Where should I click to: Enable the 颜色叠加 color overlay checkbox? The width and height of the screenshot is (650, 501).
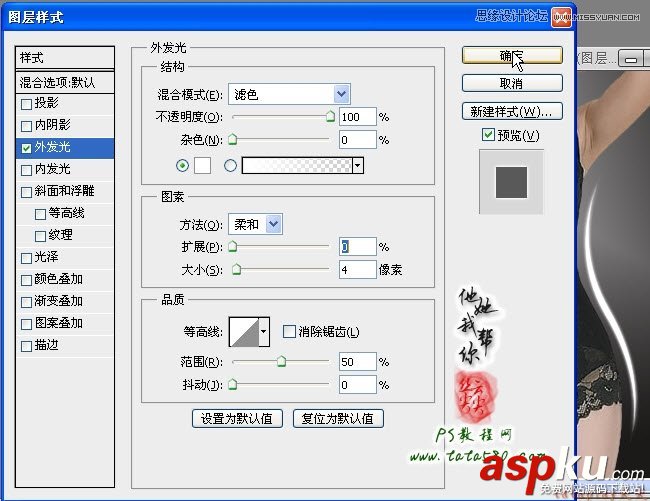(26, 280)
